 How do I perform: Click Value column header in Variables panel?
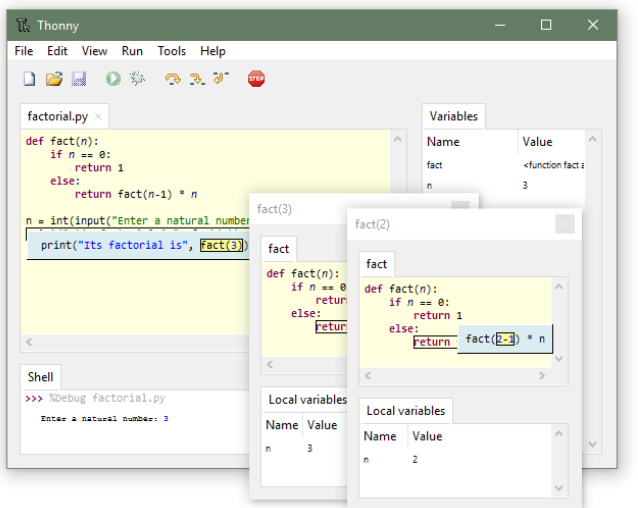point(552,142)
